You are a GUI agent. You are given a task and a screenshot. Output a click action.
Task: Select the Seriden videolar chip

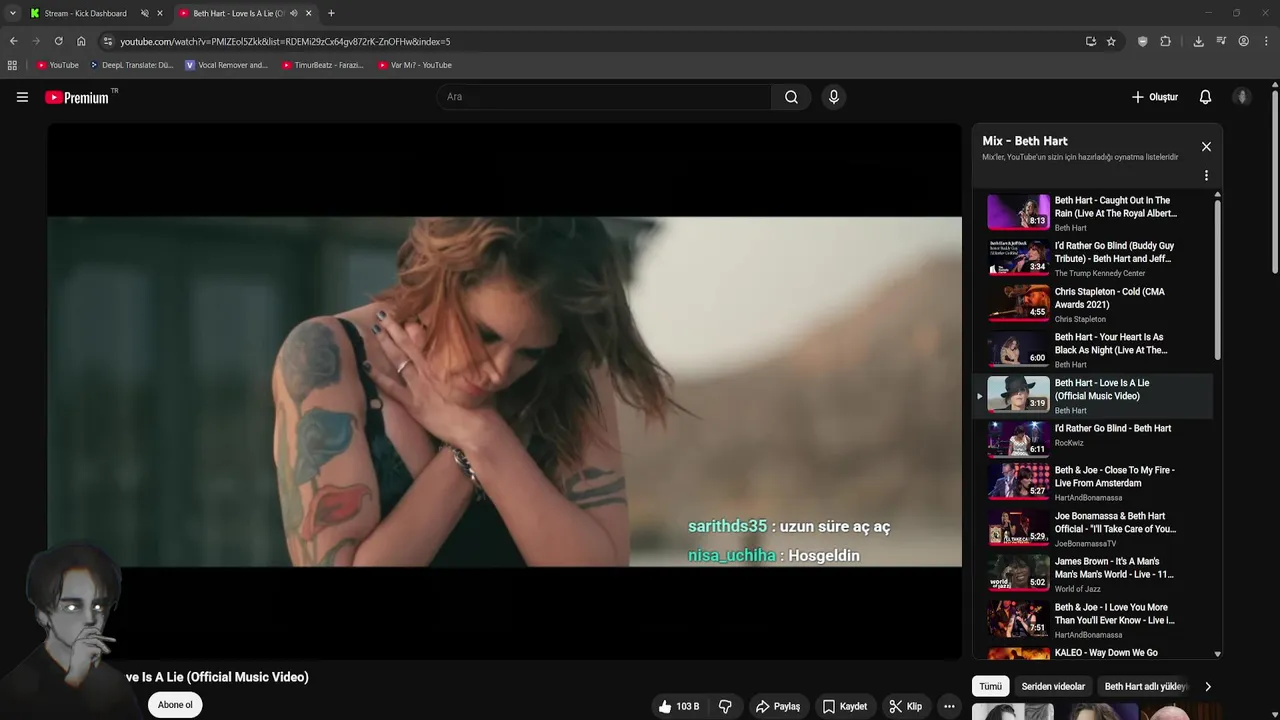(x=1053, y=687)
